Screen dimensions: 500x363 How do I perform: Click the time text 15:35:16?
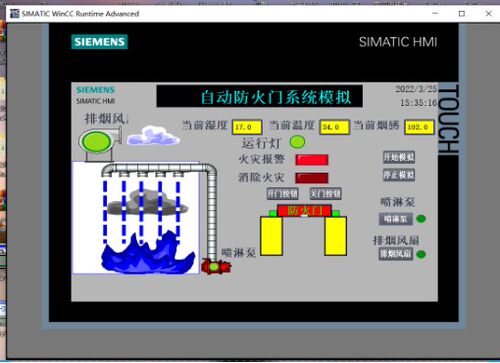tap(418, 103)
